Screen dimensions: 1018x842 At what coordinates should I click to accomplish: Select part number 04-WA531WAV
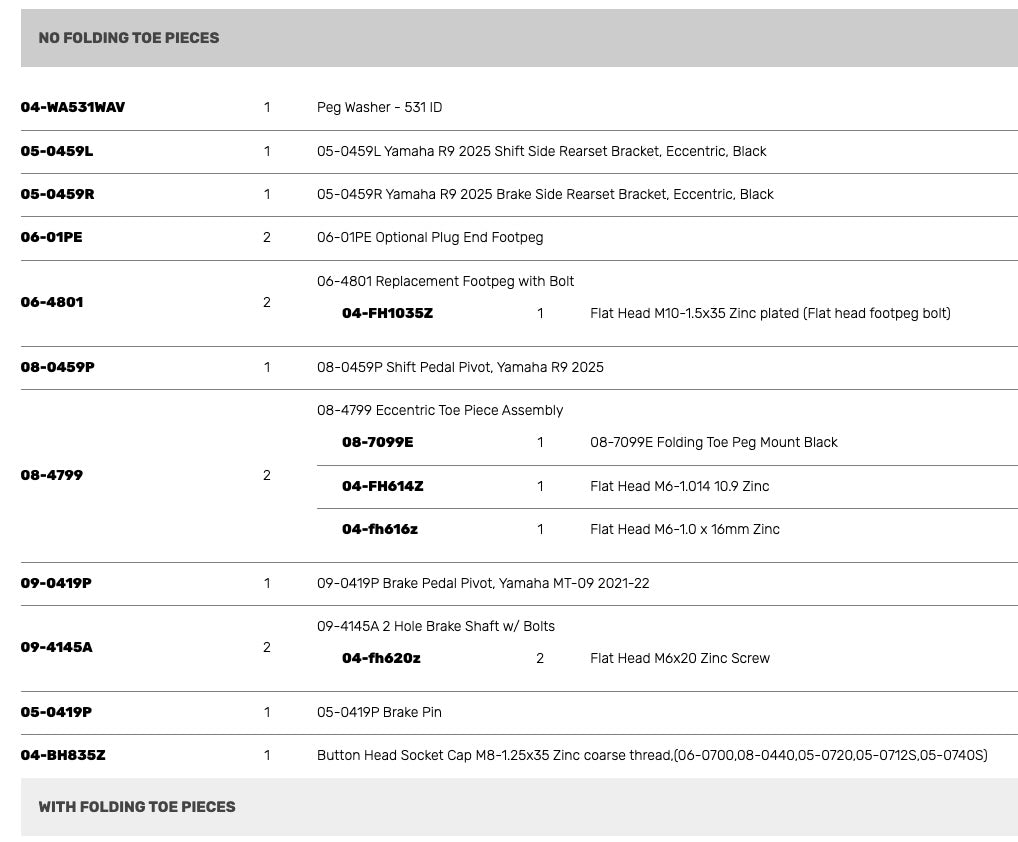(73, 107)
